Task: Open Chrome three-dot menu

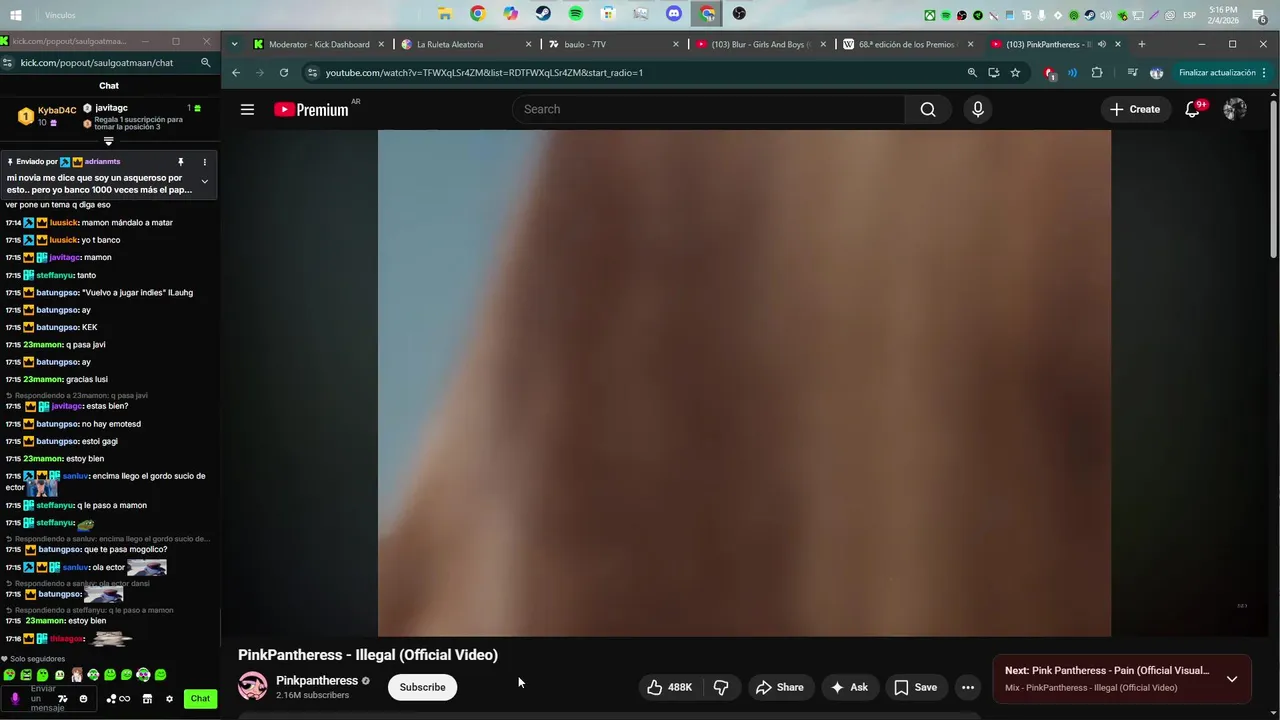Action: pyautogui.click(x=1265, y=73)
